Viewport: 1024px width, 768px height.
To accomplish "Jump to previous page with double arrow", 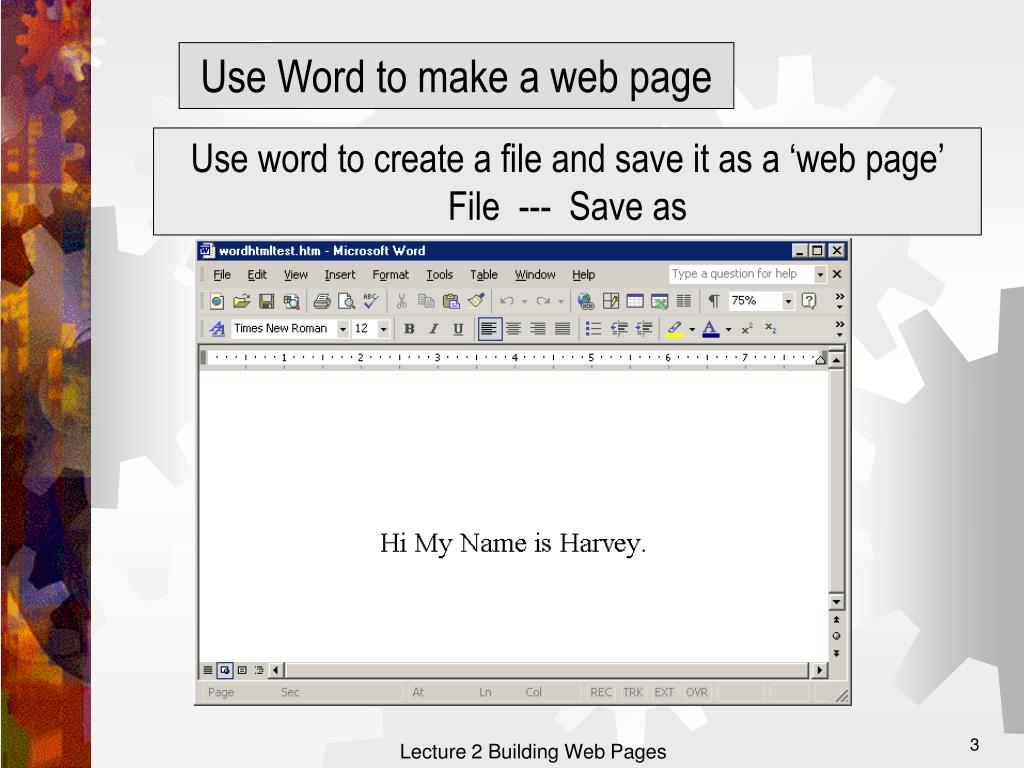I will coord(836,619).
